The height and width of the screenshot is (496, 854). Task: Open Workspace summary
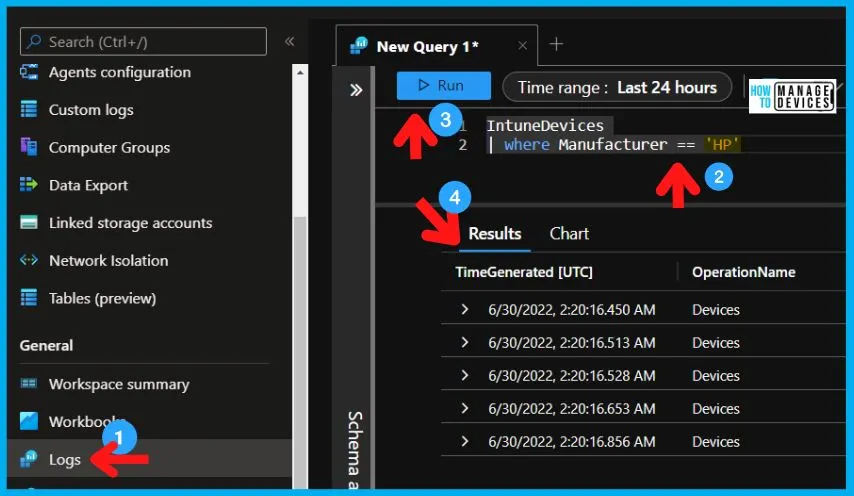(x=119, y=384)
